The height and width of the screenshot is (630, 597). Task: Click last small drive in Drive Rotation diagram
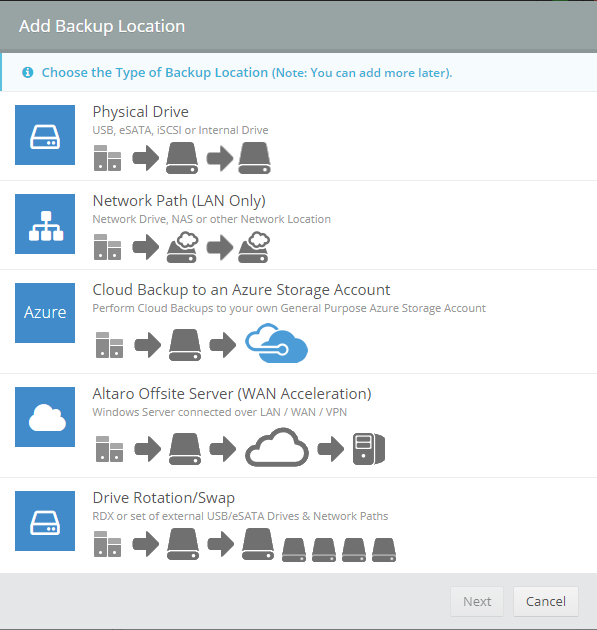(384, 550)
